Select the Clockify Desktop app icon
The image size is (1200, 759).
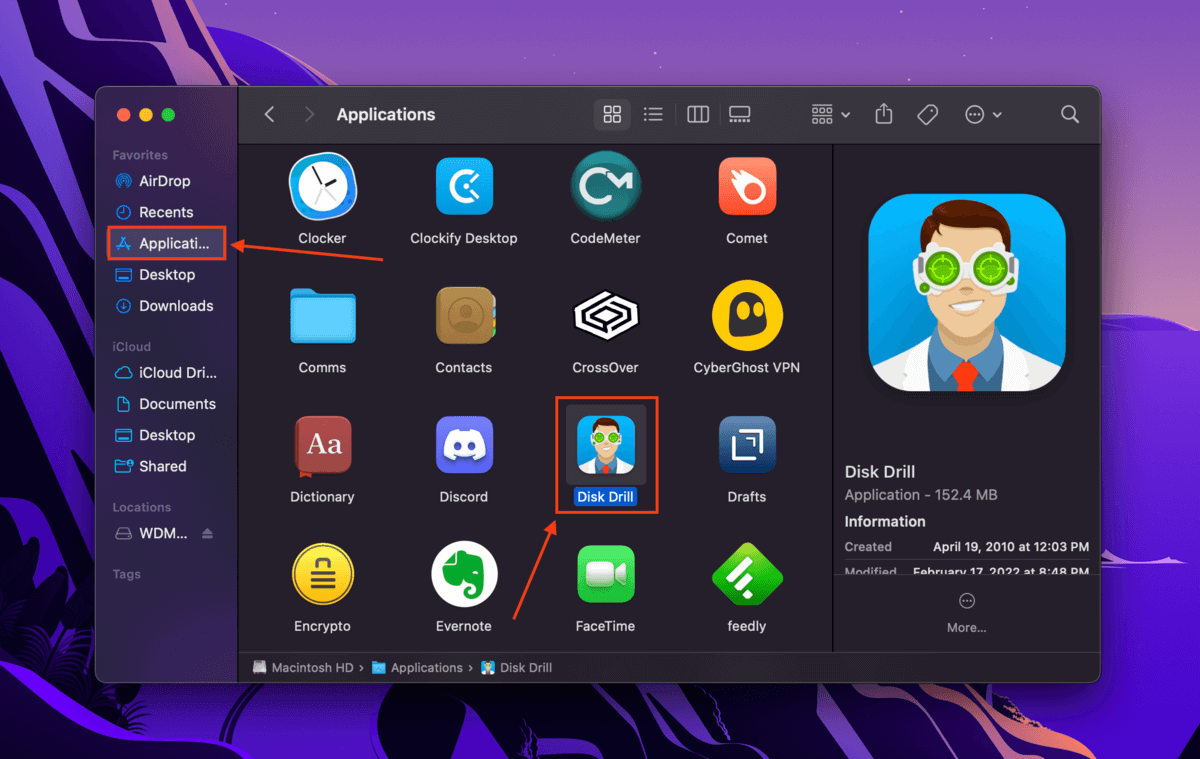click(464, 187)
